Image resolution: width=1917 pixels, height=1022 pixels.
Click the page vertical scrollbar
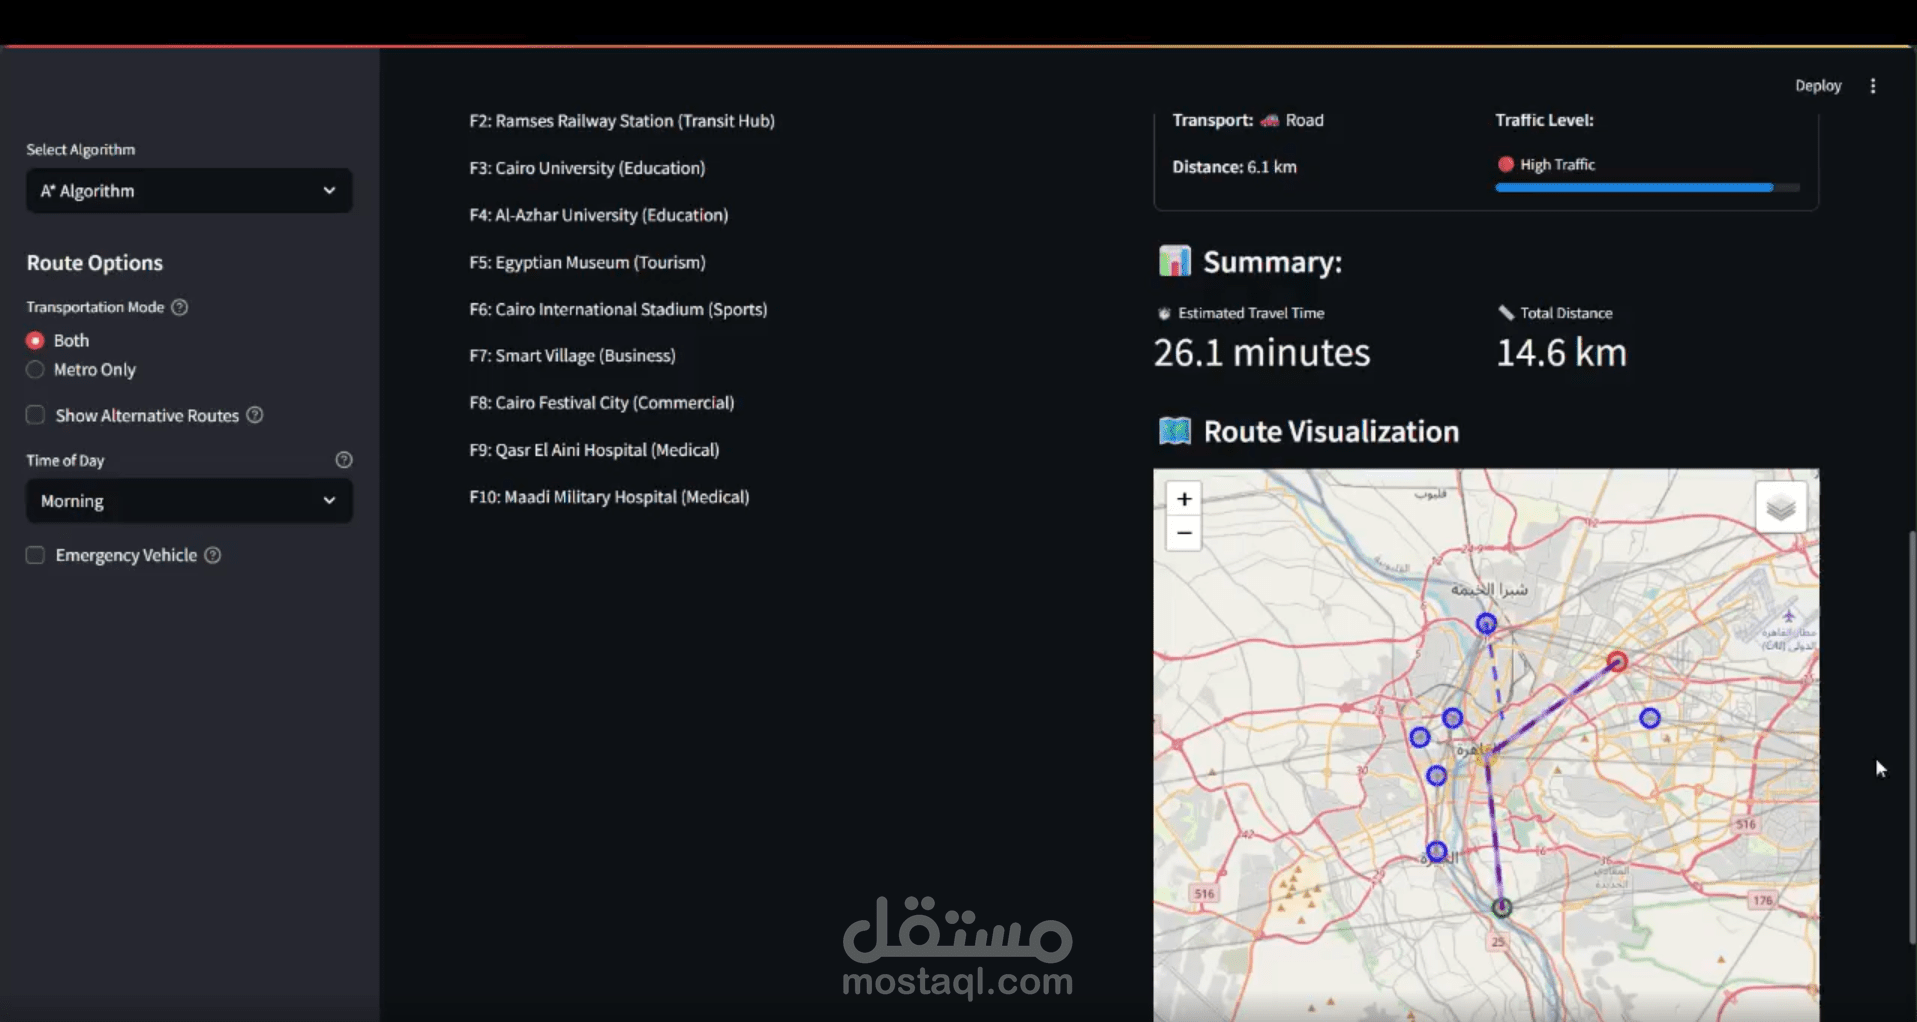tap(1912, 738)
